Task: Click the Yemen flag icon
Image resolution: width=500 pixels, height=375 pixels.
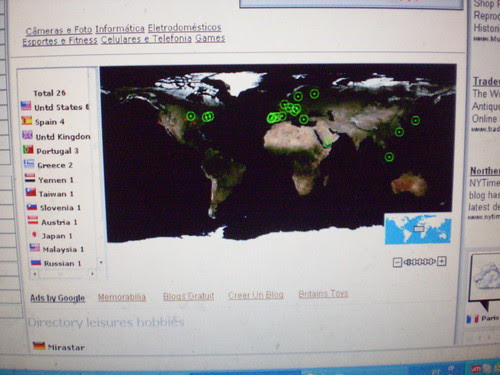Action: [30, 178]
